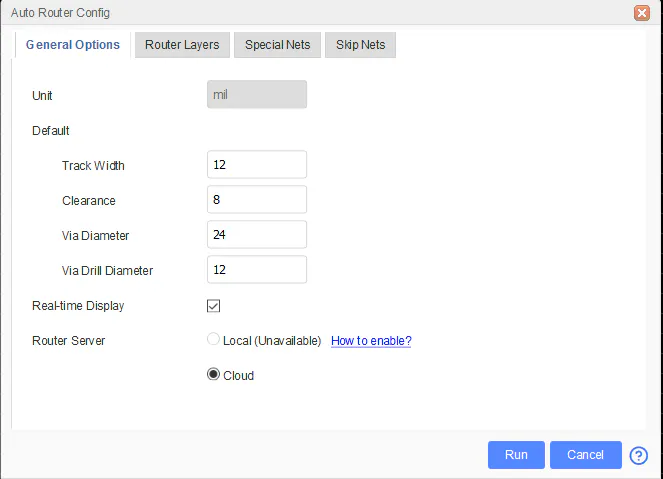Show the Skip Nets tab
663x479 pixels.
tap(361, 45)
